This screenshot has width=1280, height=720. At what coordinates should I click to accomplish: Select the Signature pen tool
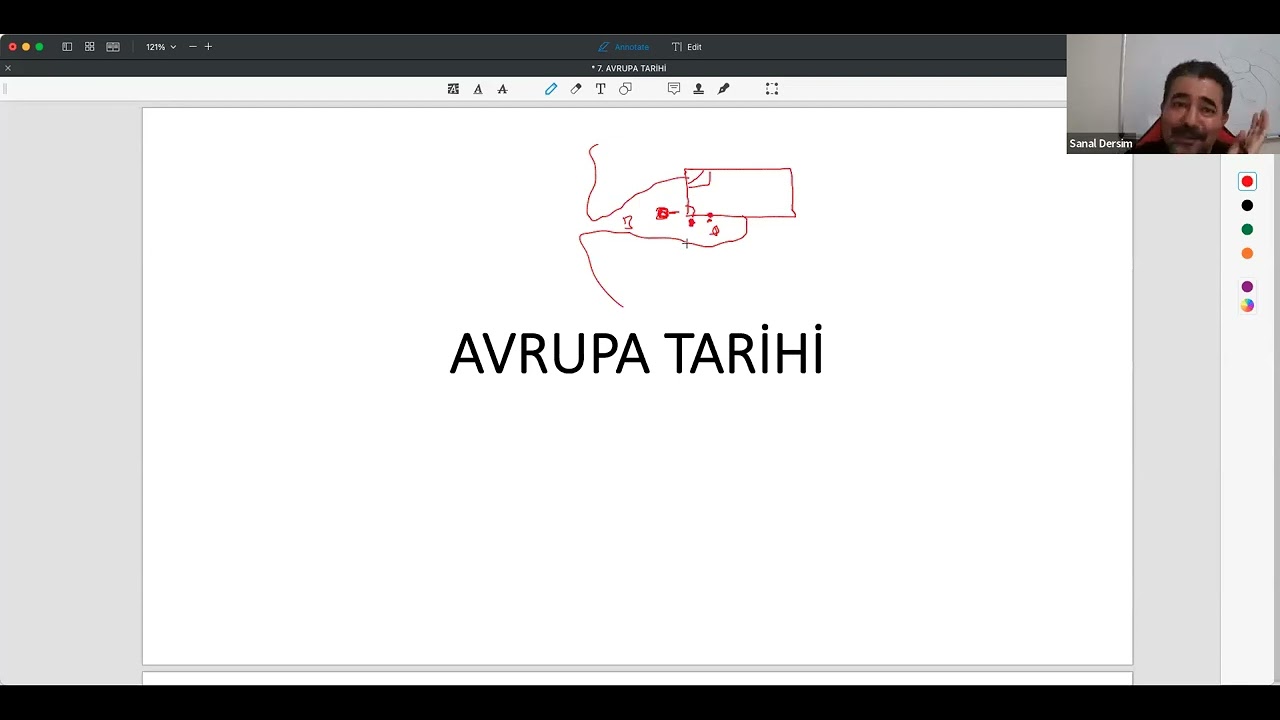coord(723,89)
